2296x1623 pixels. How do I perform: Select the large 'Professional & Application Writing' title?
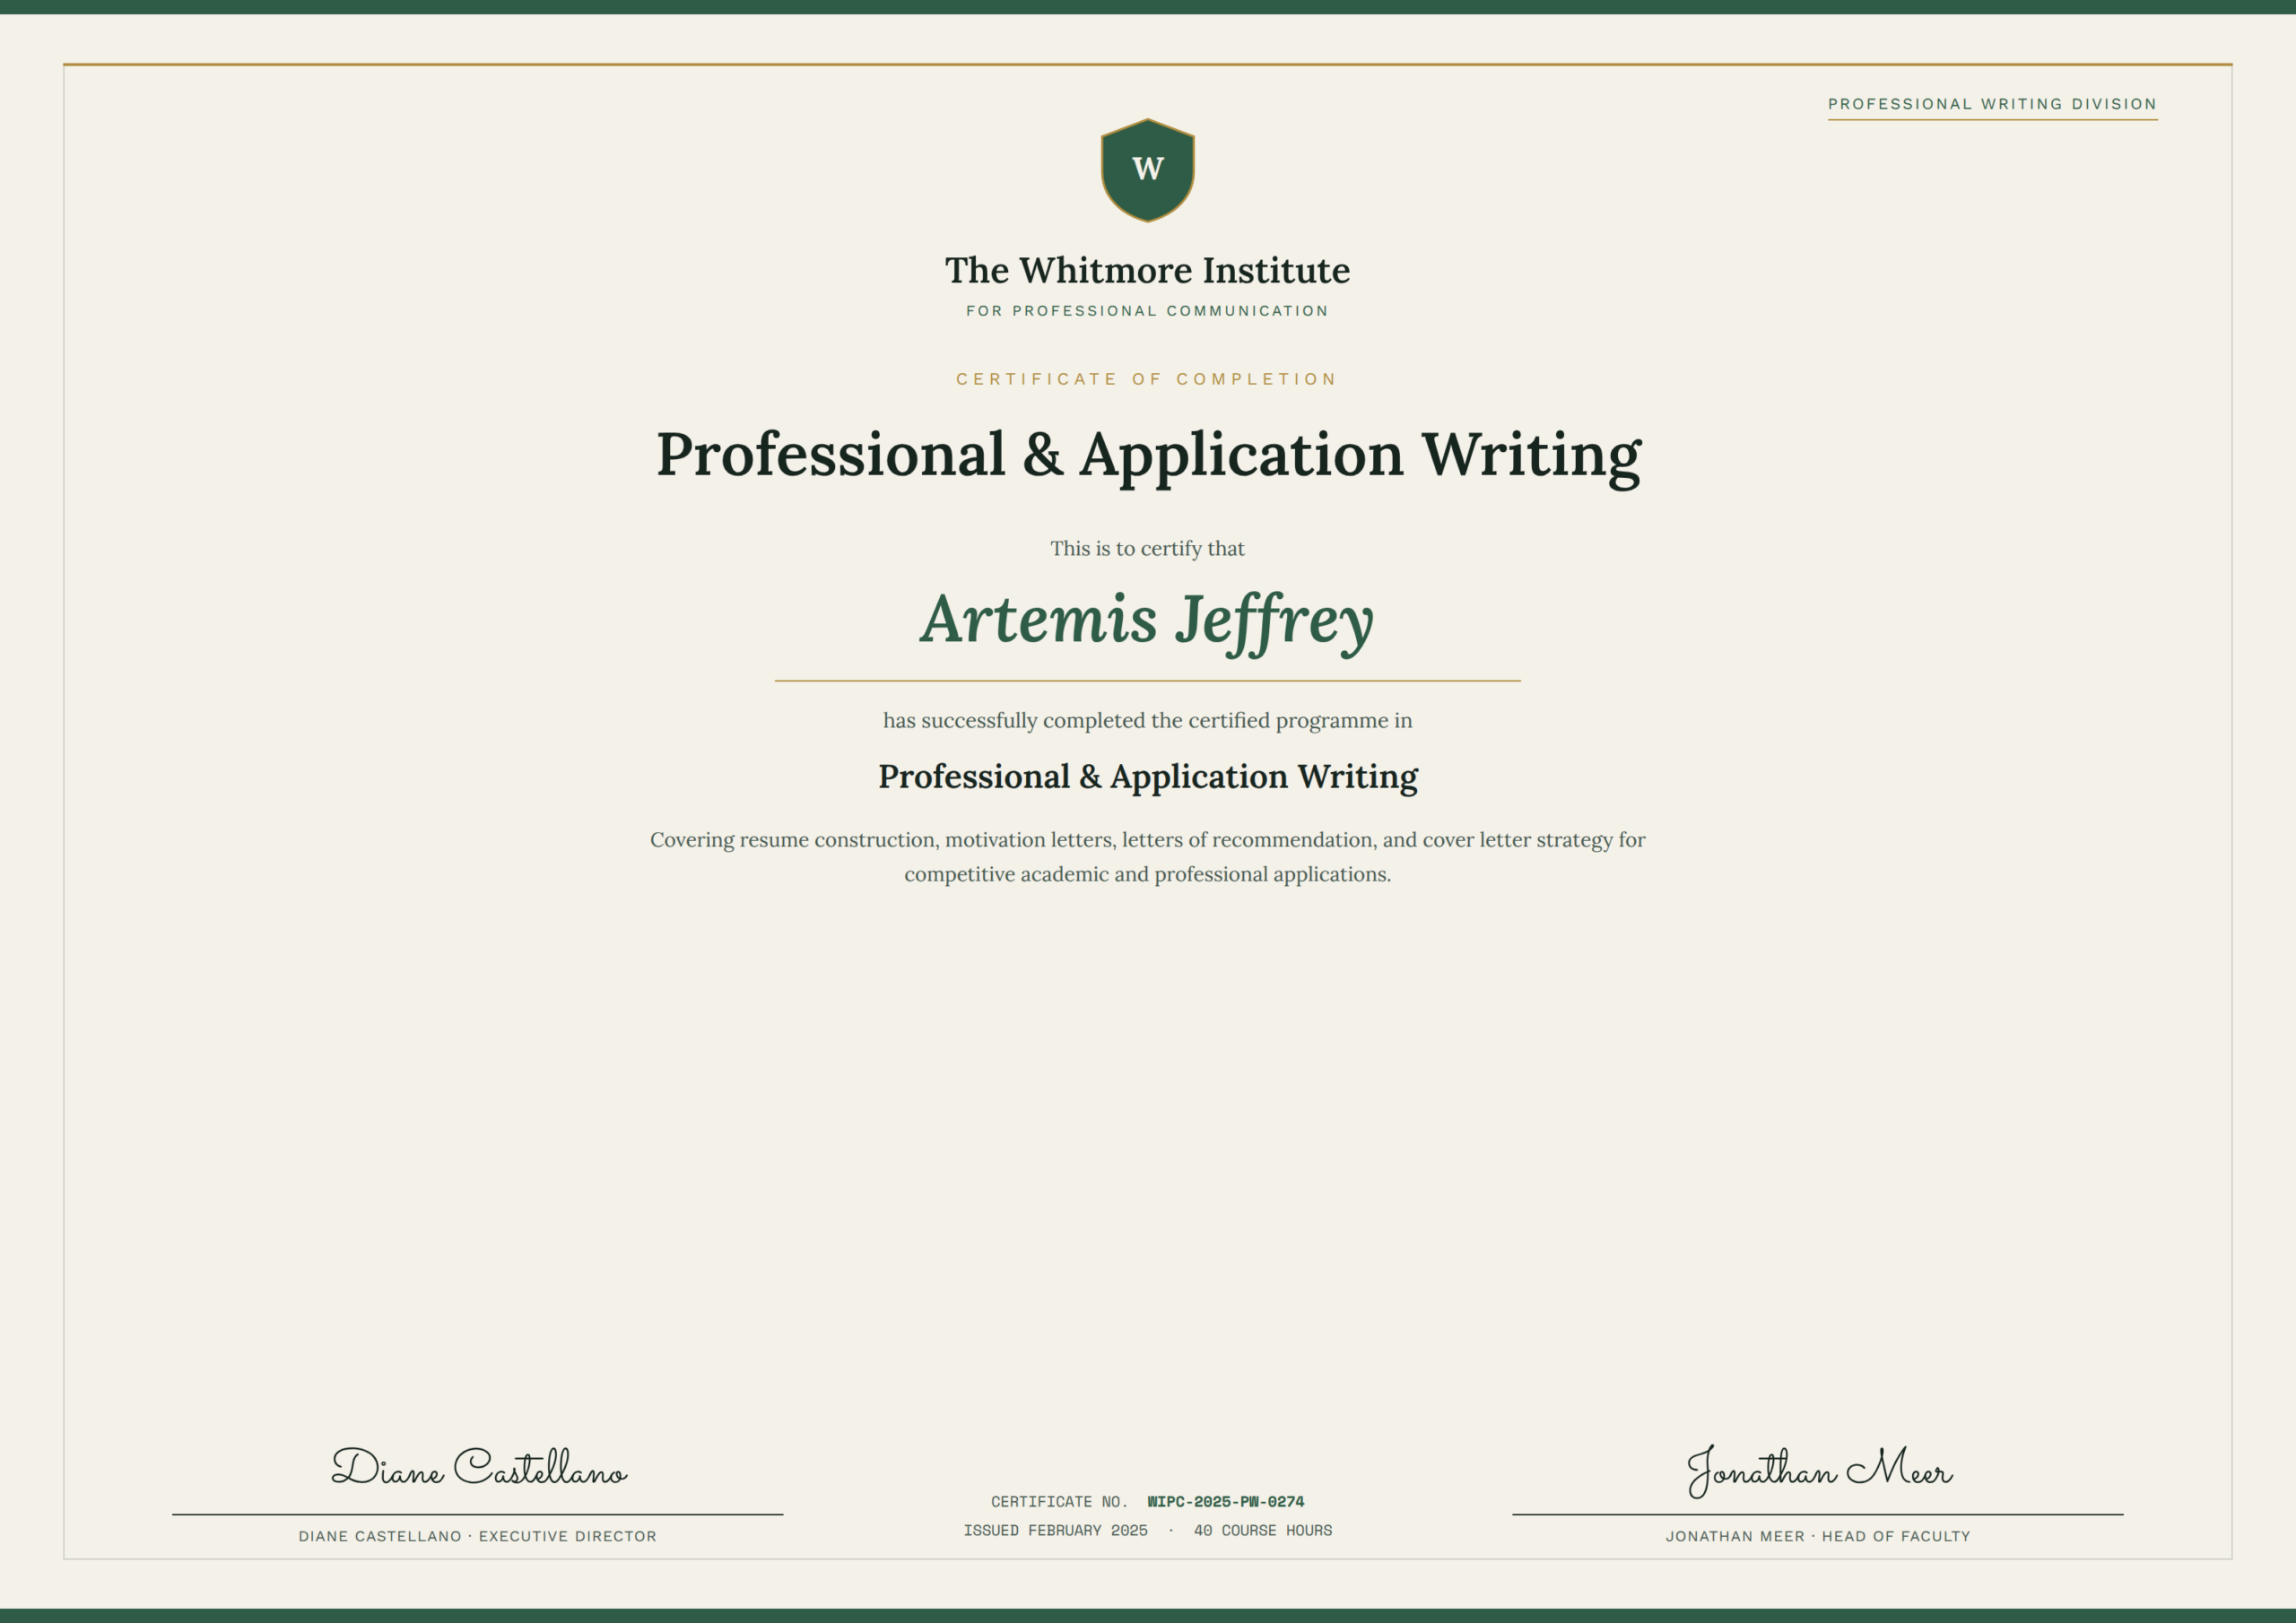pos(1148,456)
